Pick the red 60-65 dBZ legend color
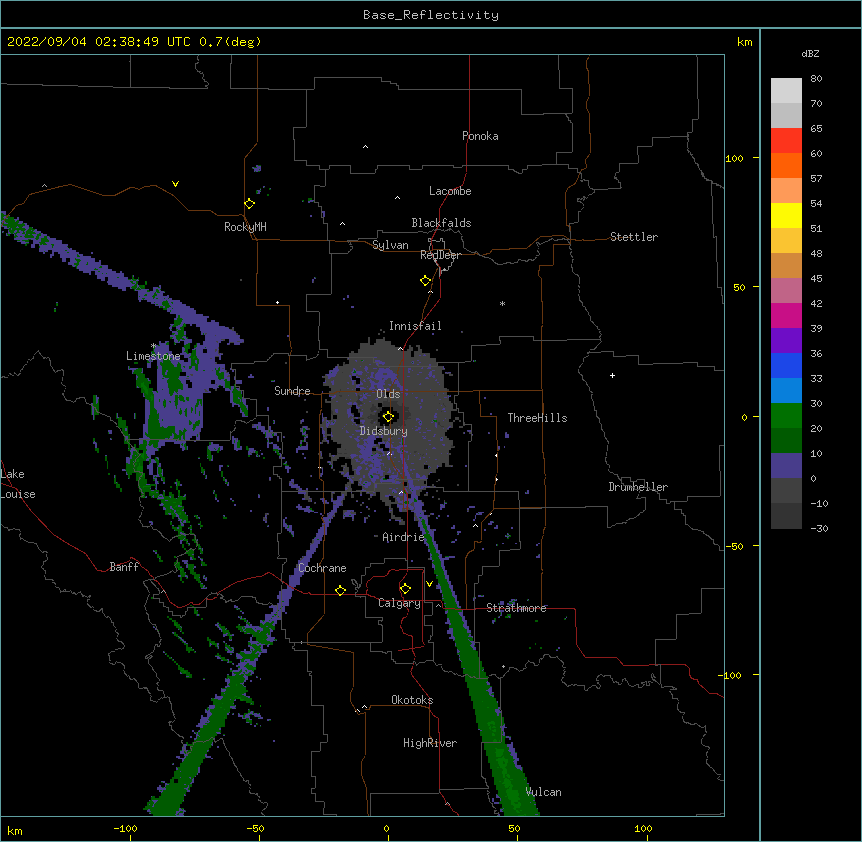This screenshot has width=862, height=842. click(x=786, y=140)
